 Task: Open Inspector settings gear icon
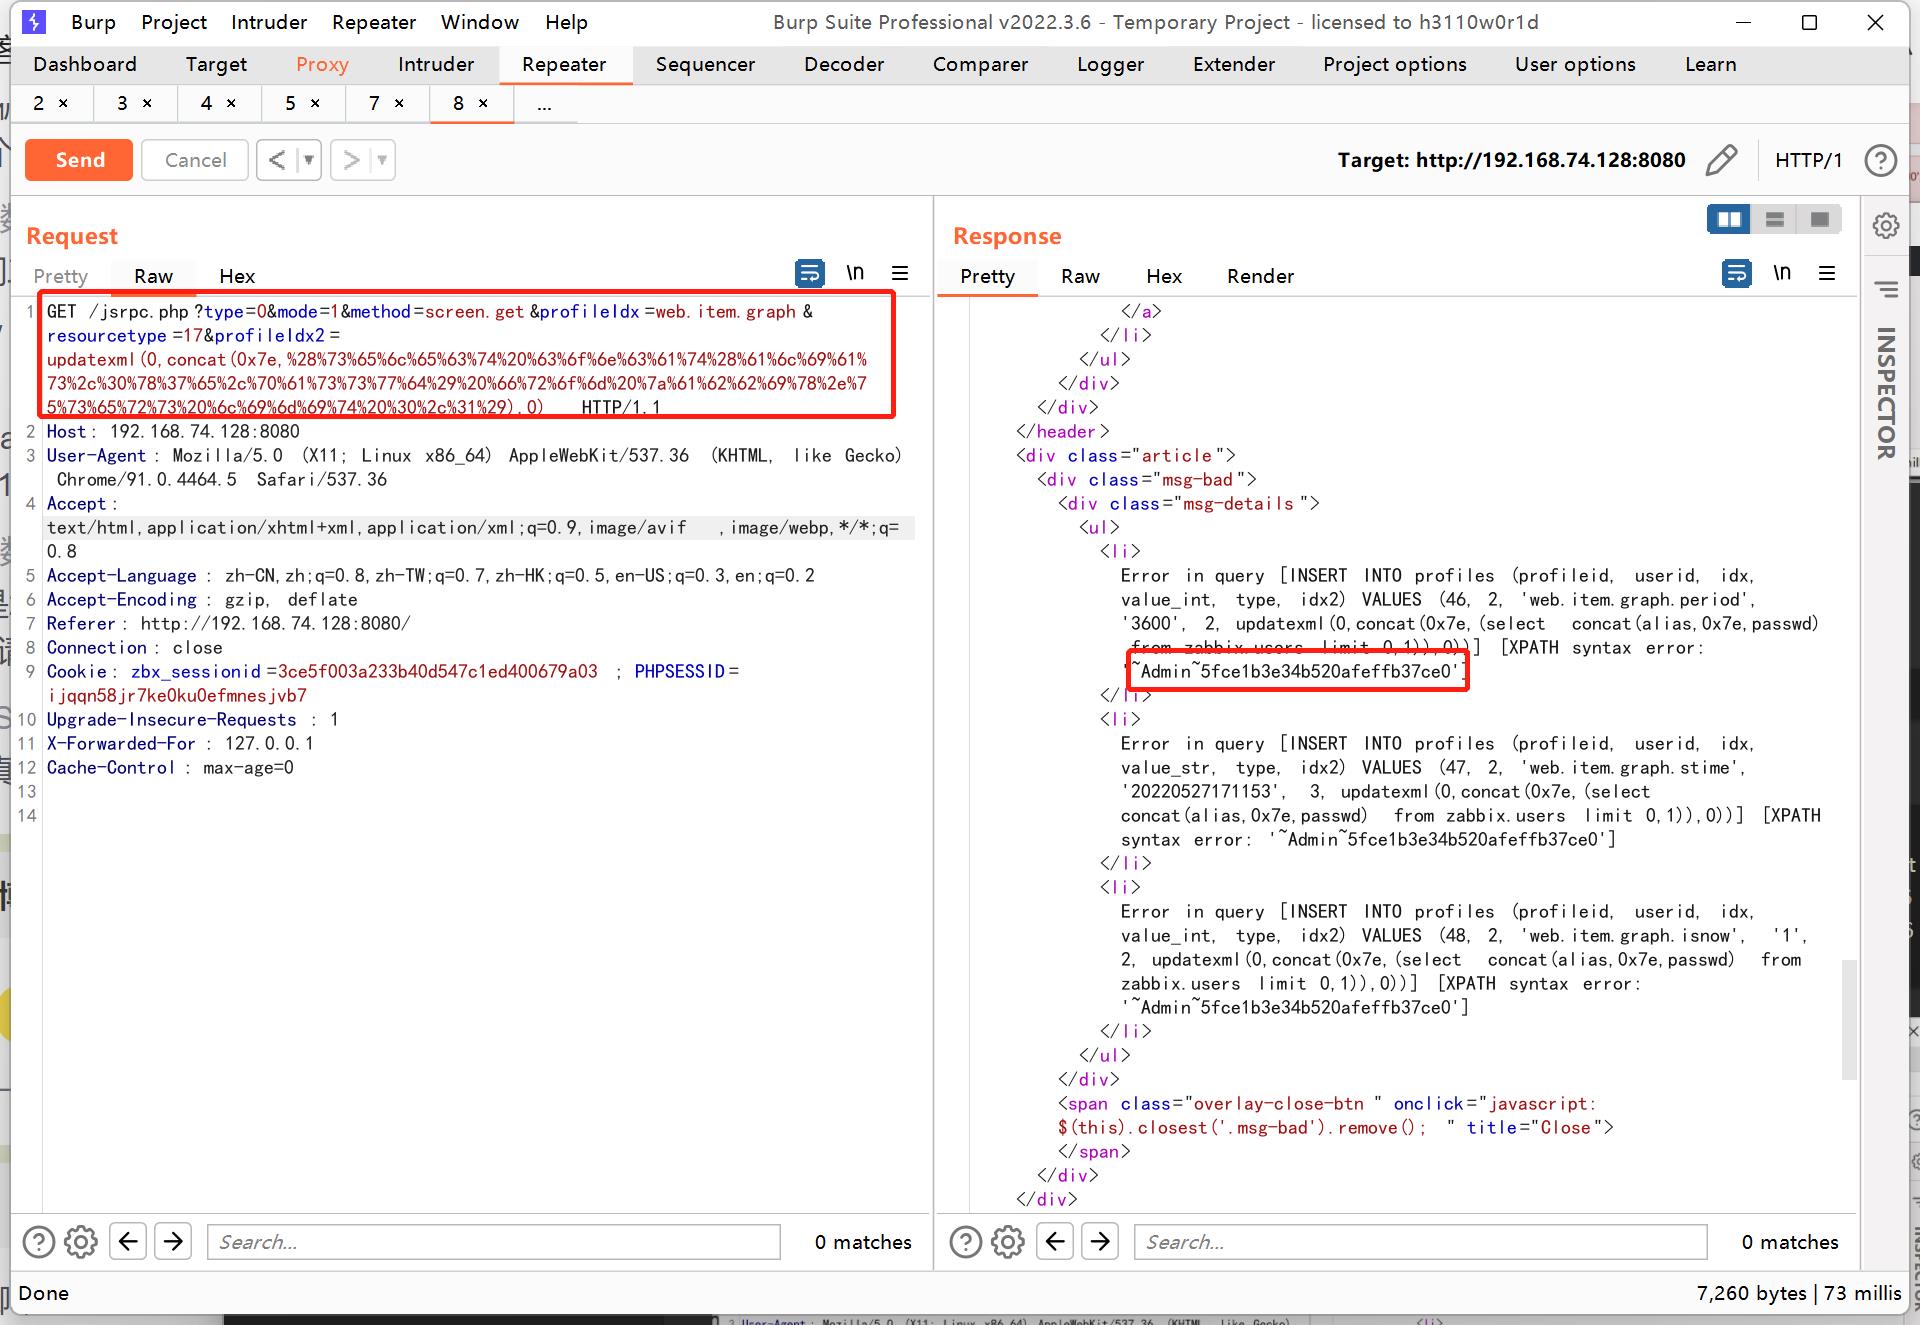coord(1886,226)
